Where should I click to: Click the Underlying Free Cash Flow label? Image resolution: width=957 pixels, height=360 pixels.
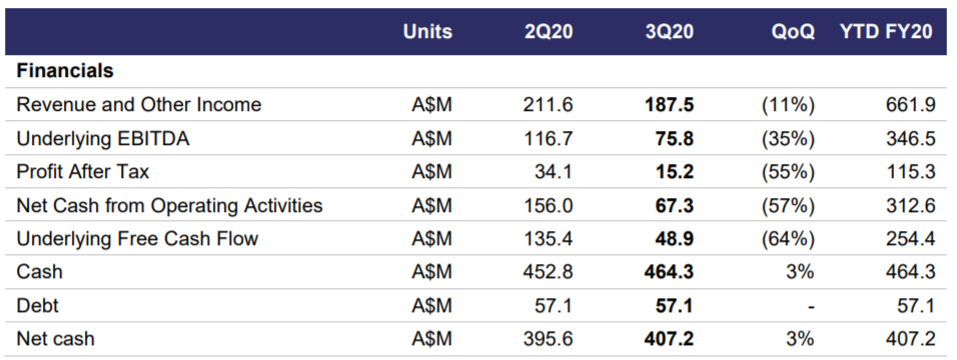(137, 239)
